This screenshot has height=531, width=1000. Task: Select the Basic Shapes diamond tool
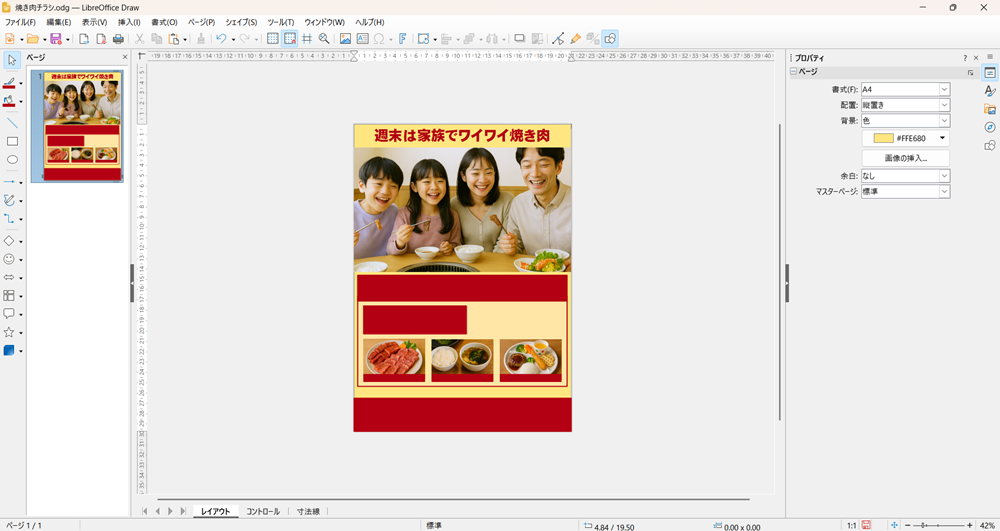point(9,241)
